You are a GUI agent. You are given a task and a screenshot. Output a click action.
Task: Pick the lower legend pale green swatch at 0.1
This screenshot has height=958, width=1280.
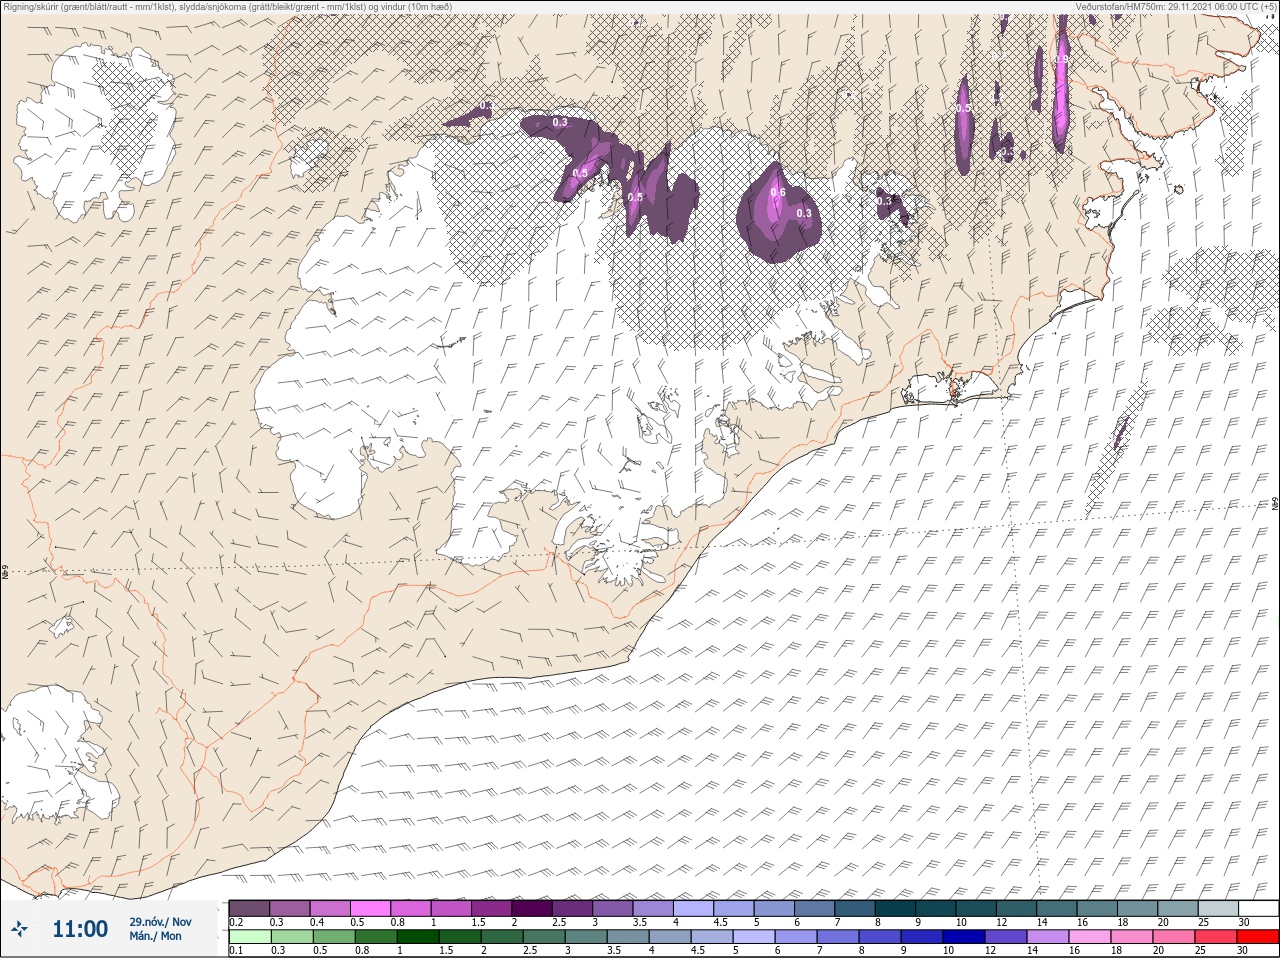pyautogui.click(x=249, y=937)
